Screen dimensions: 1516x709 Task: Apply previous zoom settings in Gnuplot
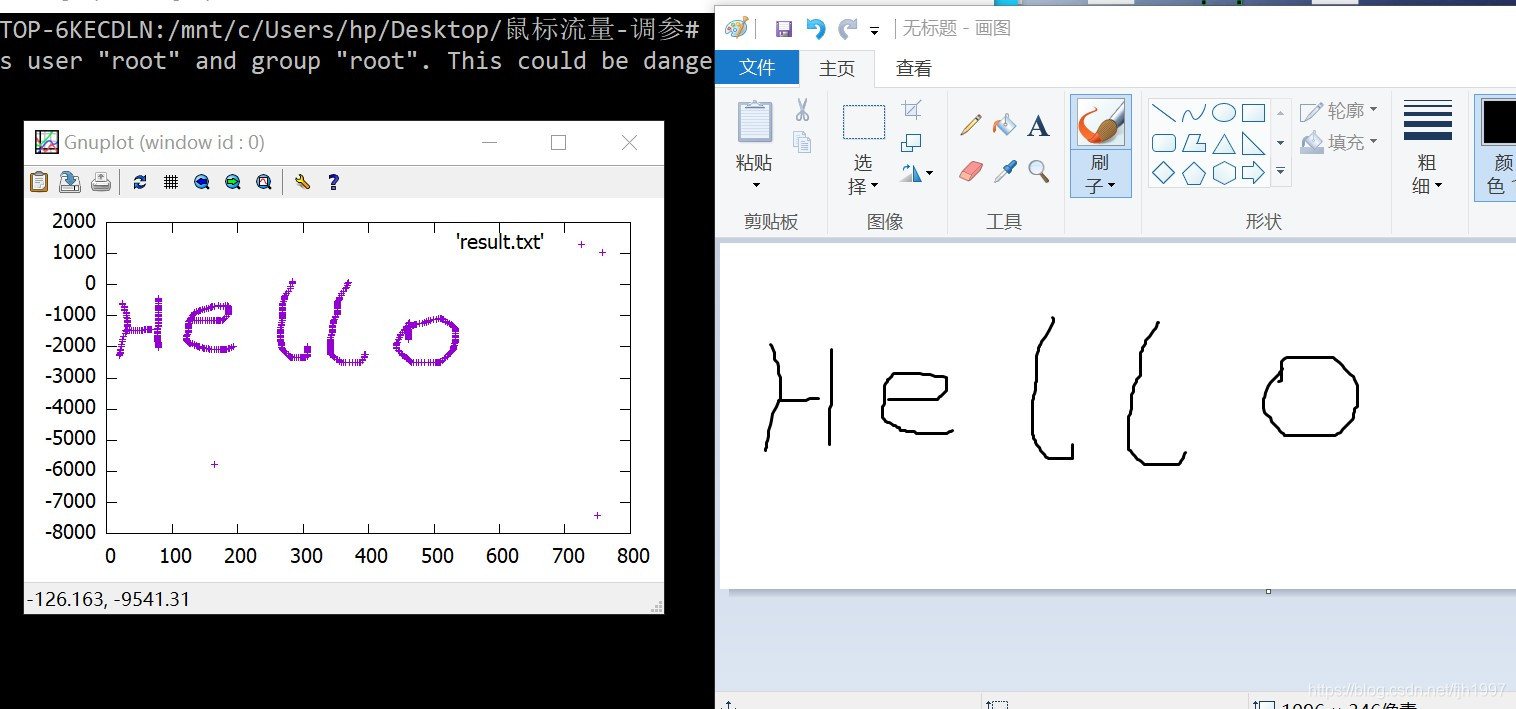click(x=202, y=182)
